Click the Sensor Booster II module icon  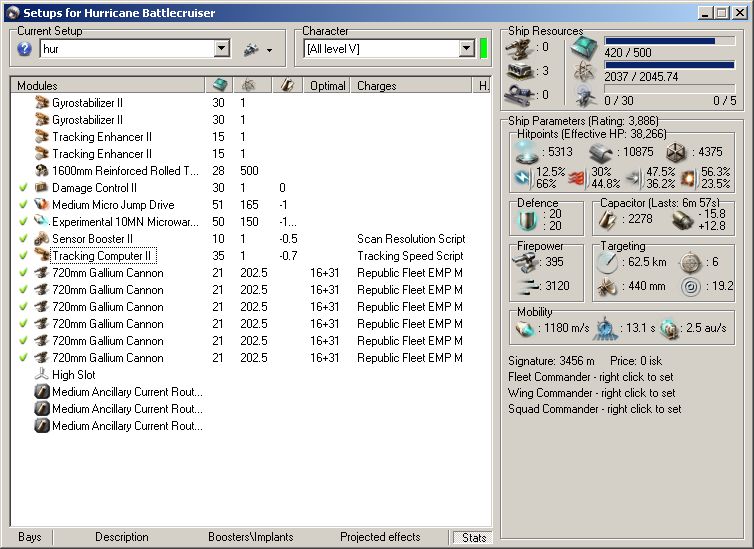pos(41,239)
